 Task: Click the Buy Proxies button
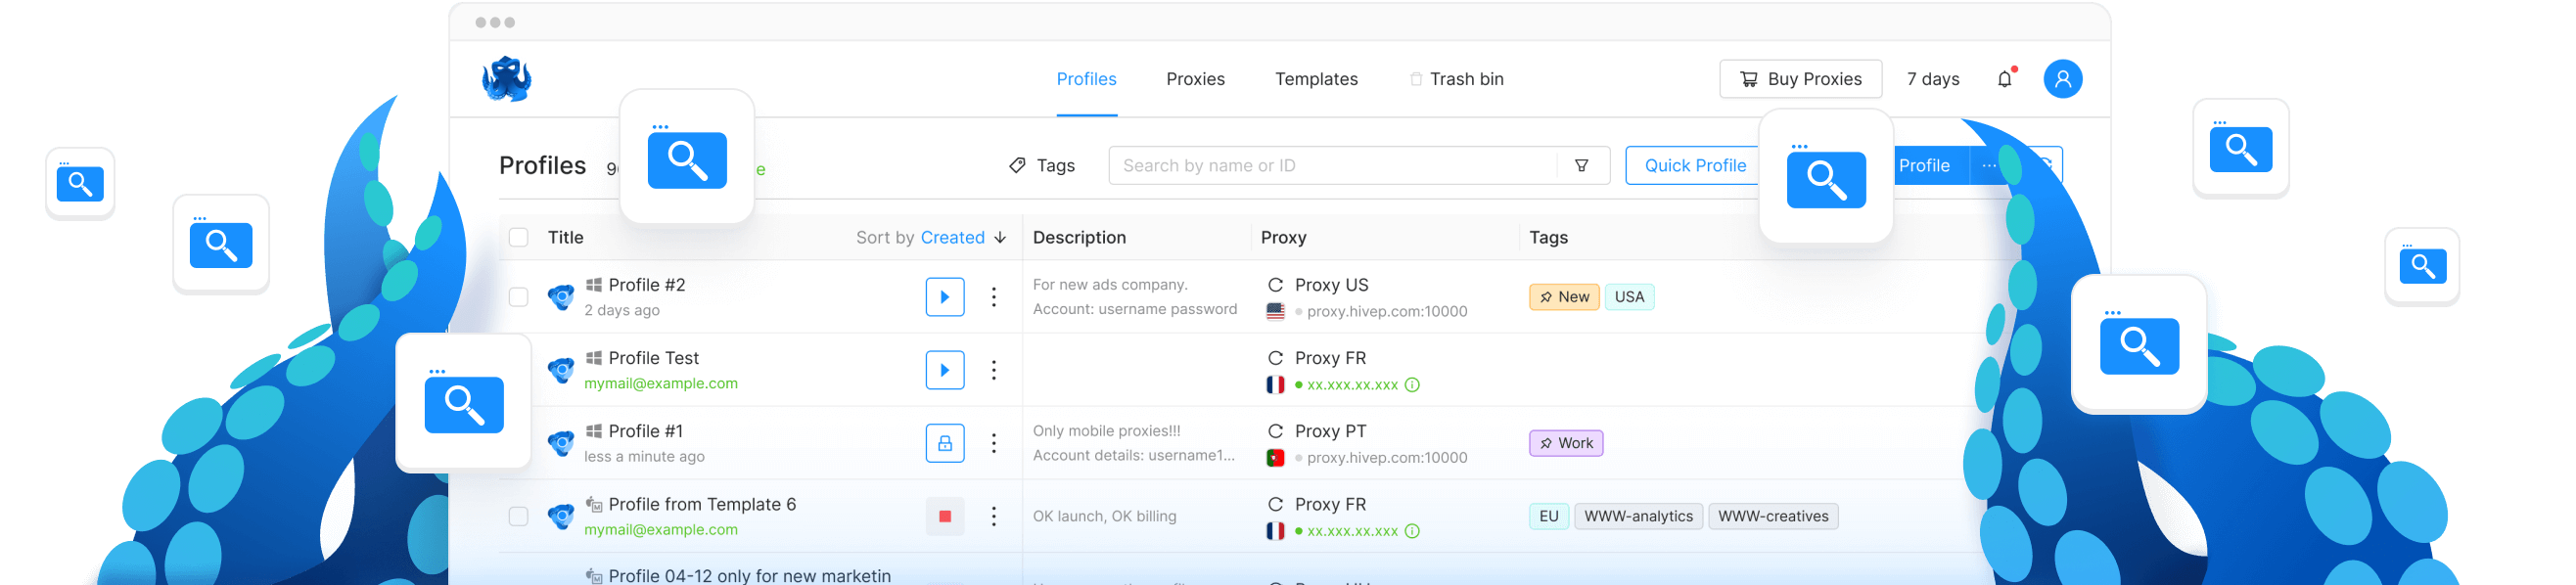1800,79
